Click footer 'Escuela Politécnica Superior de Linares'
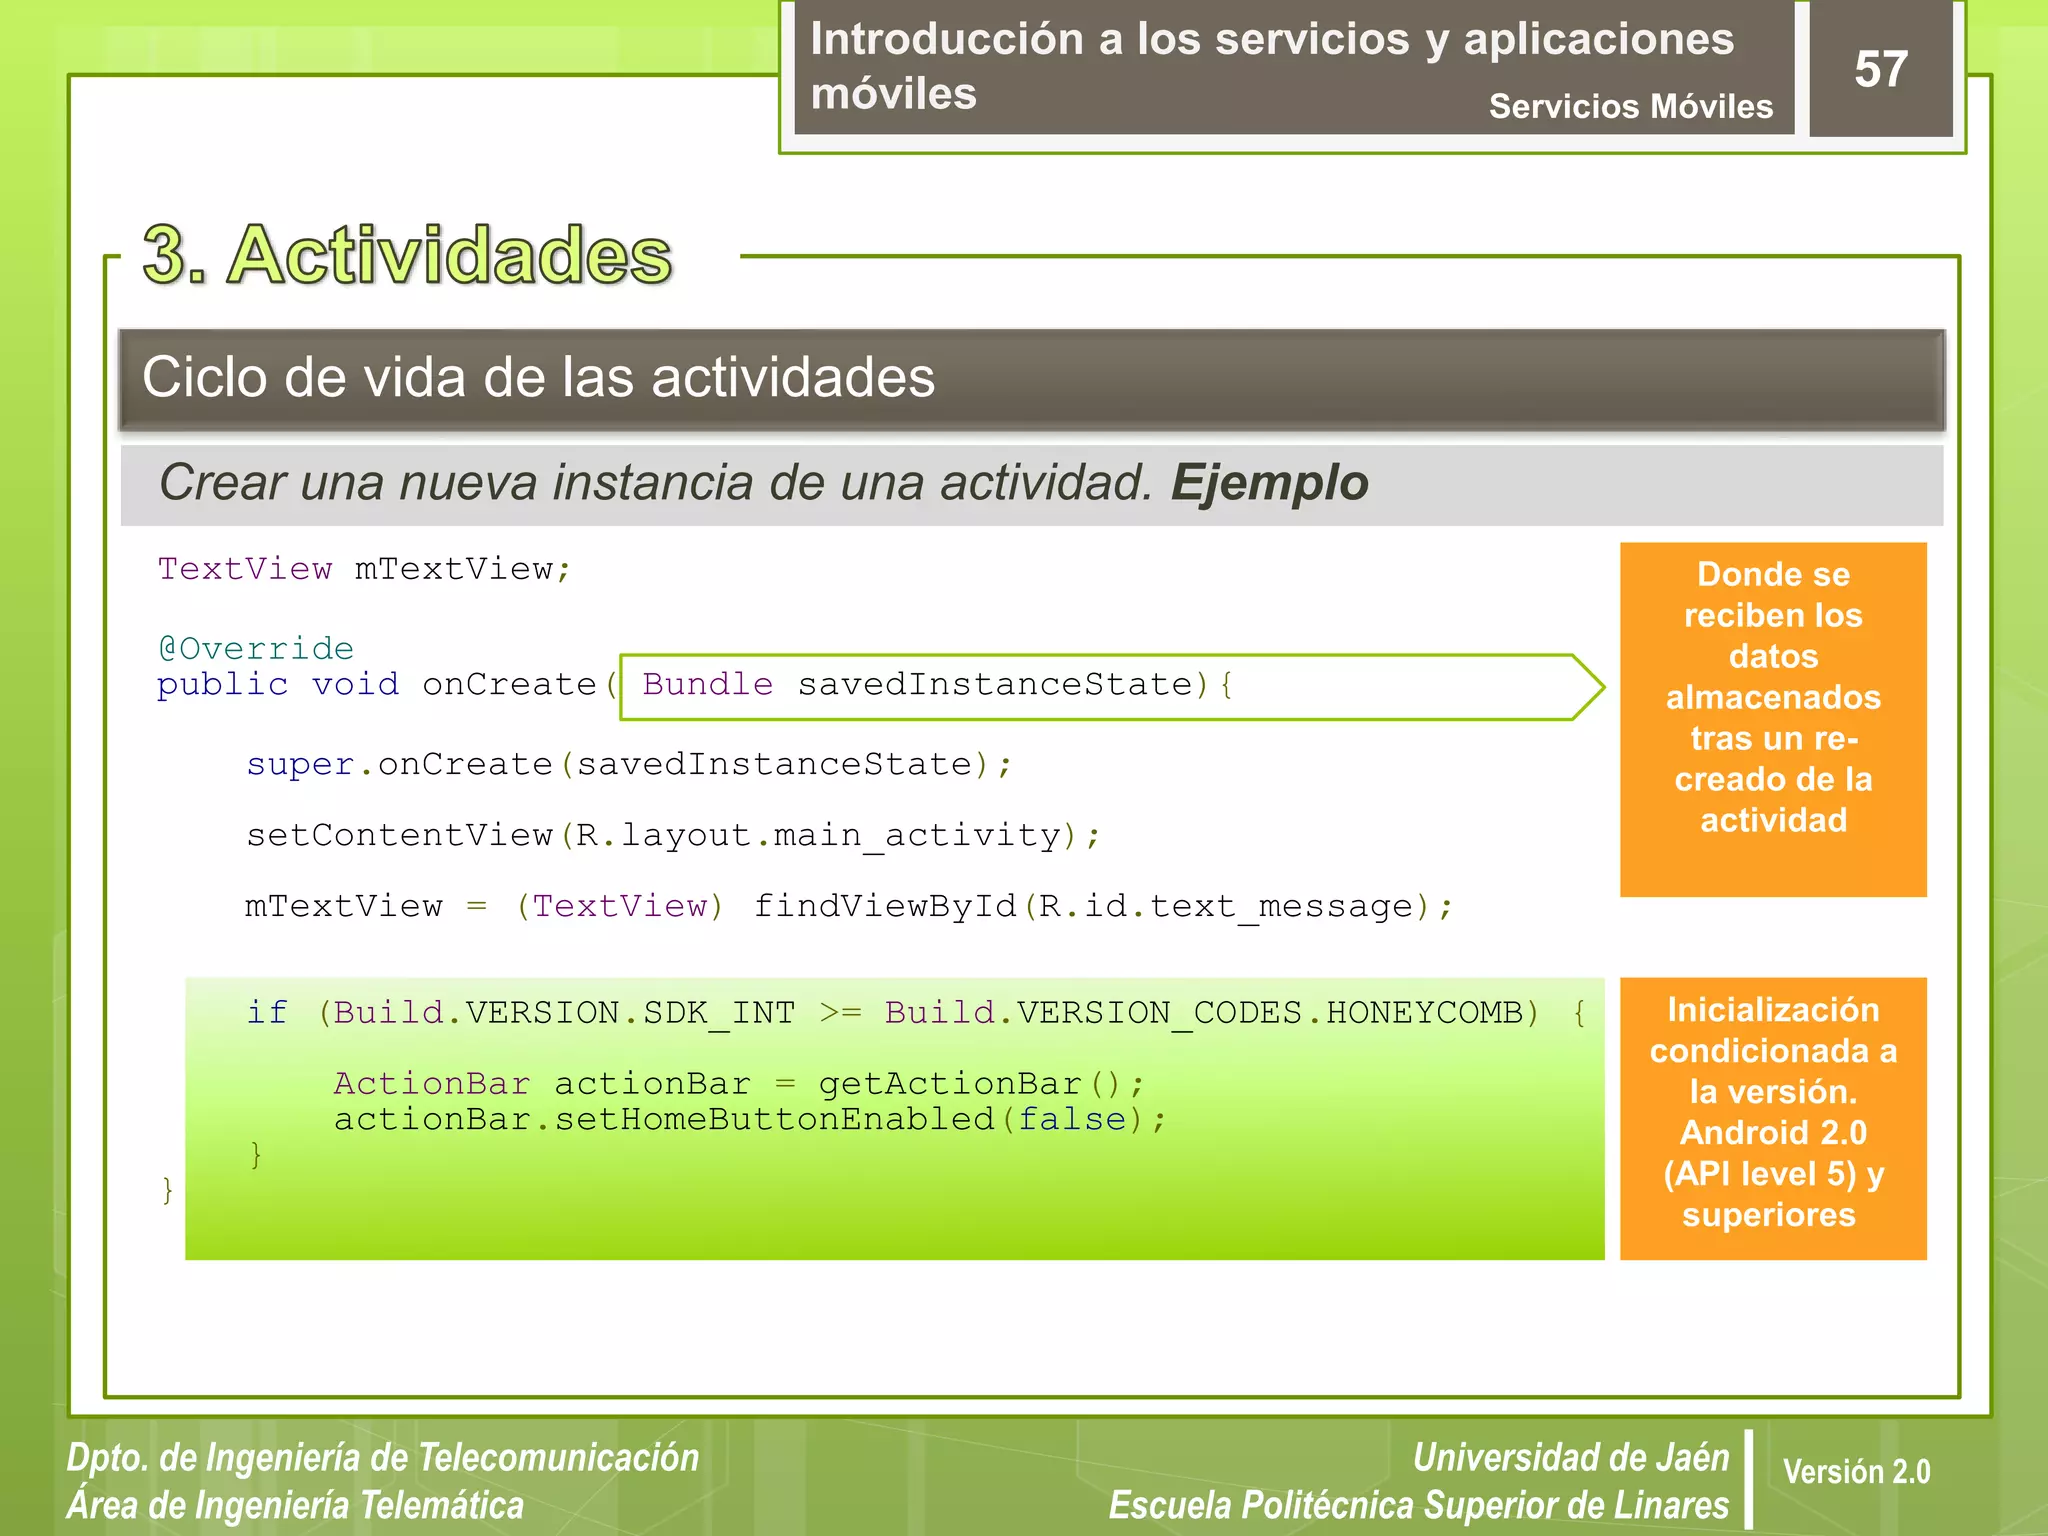 pos(1419,1505)
